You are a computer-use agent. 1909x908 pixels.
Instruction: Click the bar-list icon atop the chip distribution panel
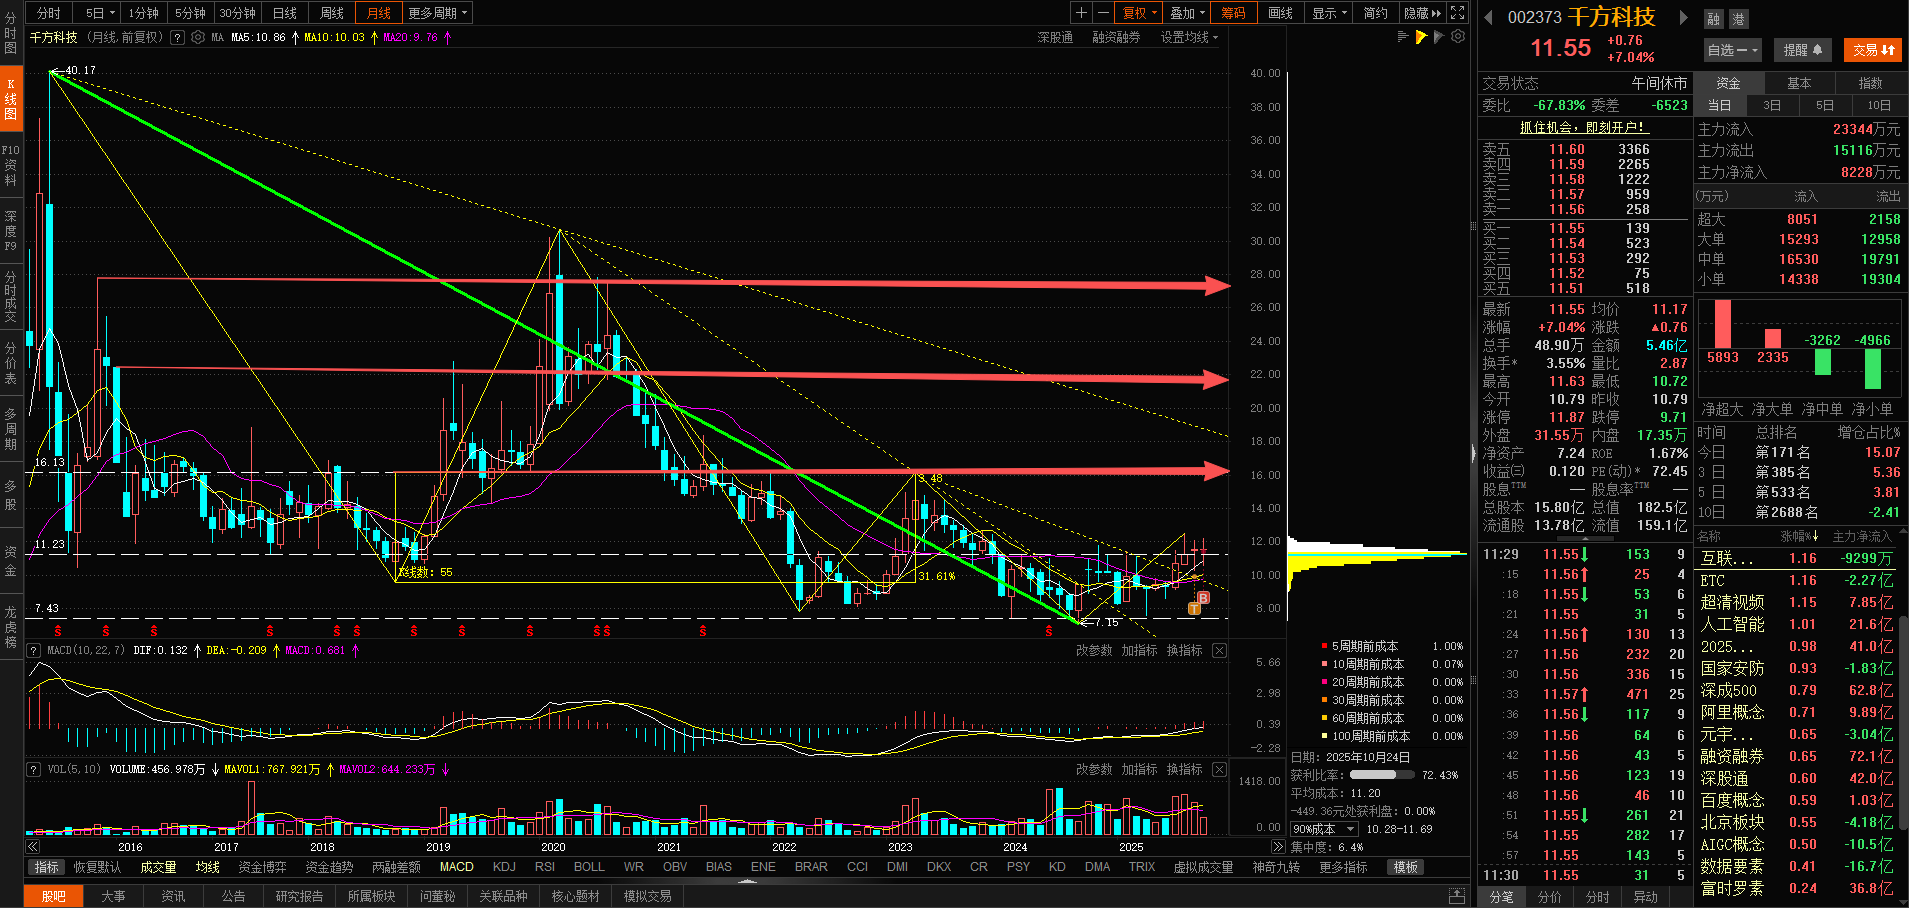click(1403, 37)
